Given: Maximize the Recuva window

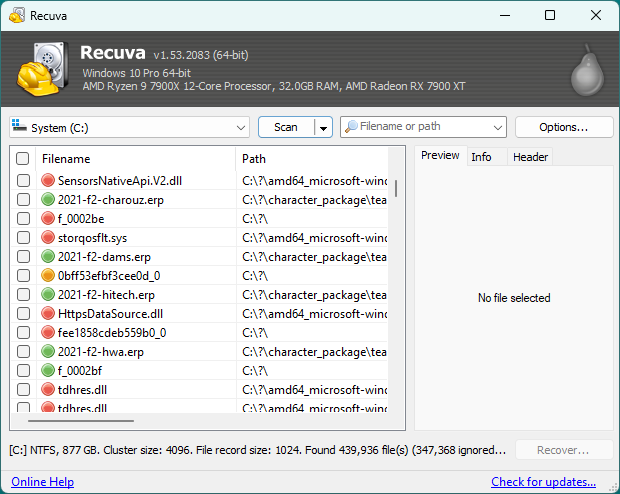Looking at the screenshot, I should coord(550,15).
